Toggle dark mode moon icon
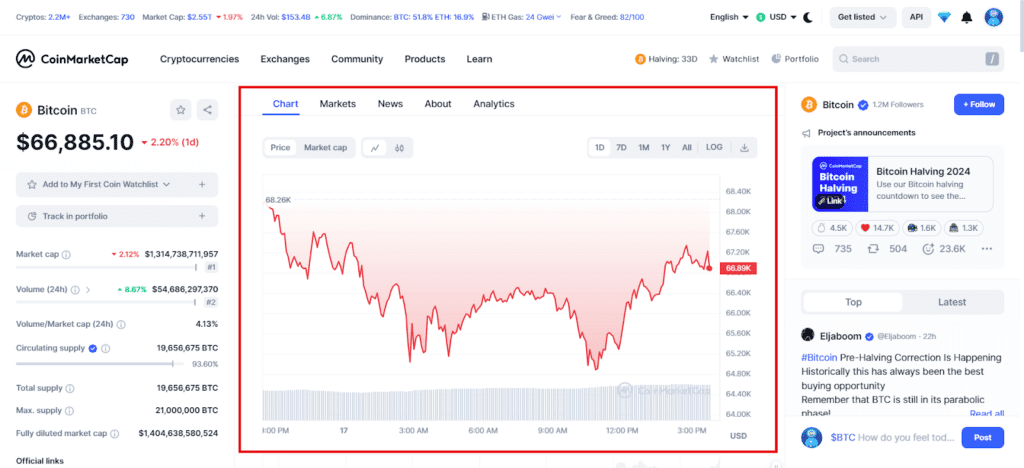This screenshot has width=1024, height=468. coord(808,17)
